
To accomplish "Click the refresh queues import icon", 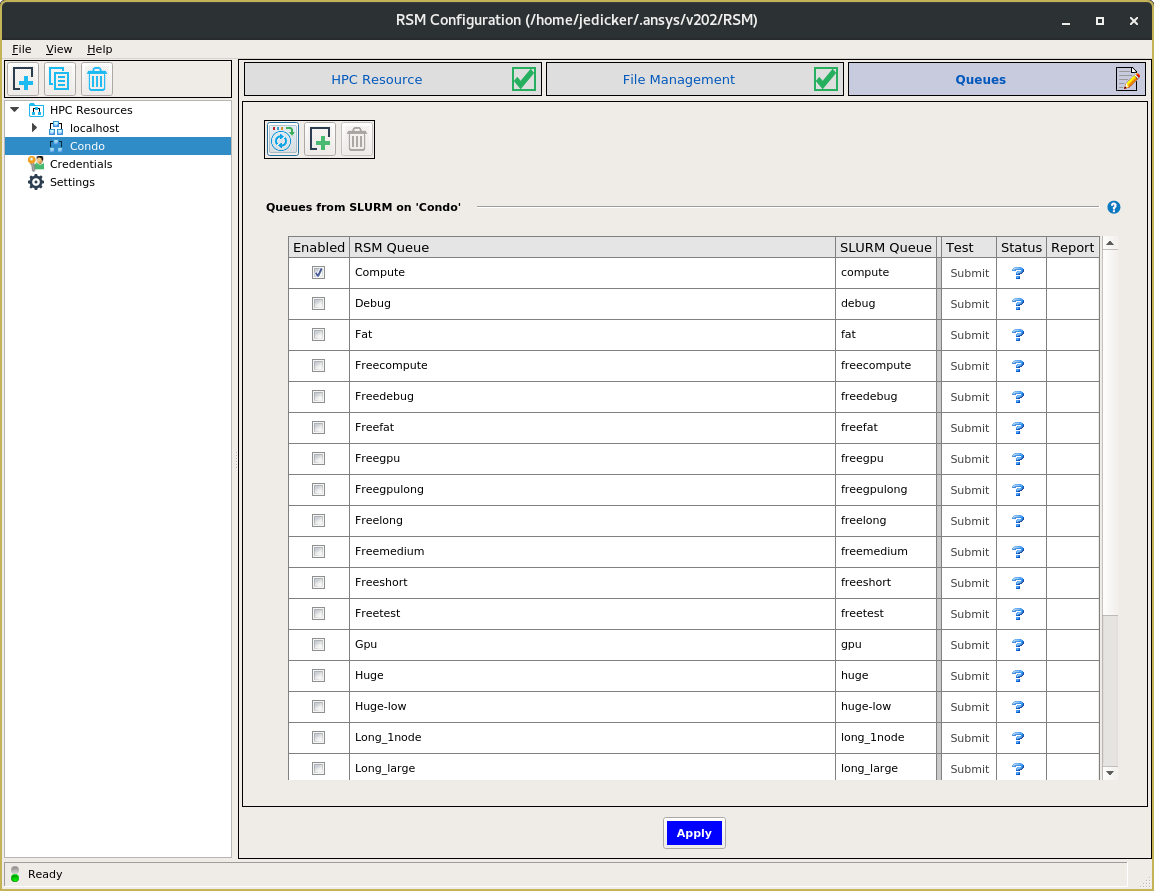I will (x=282, y=139).
